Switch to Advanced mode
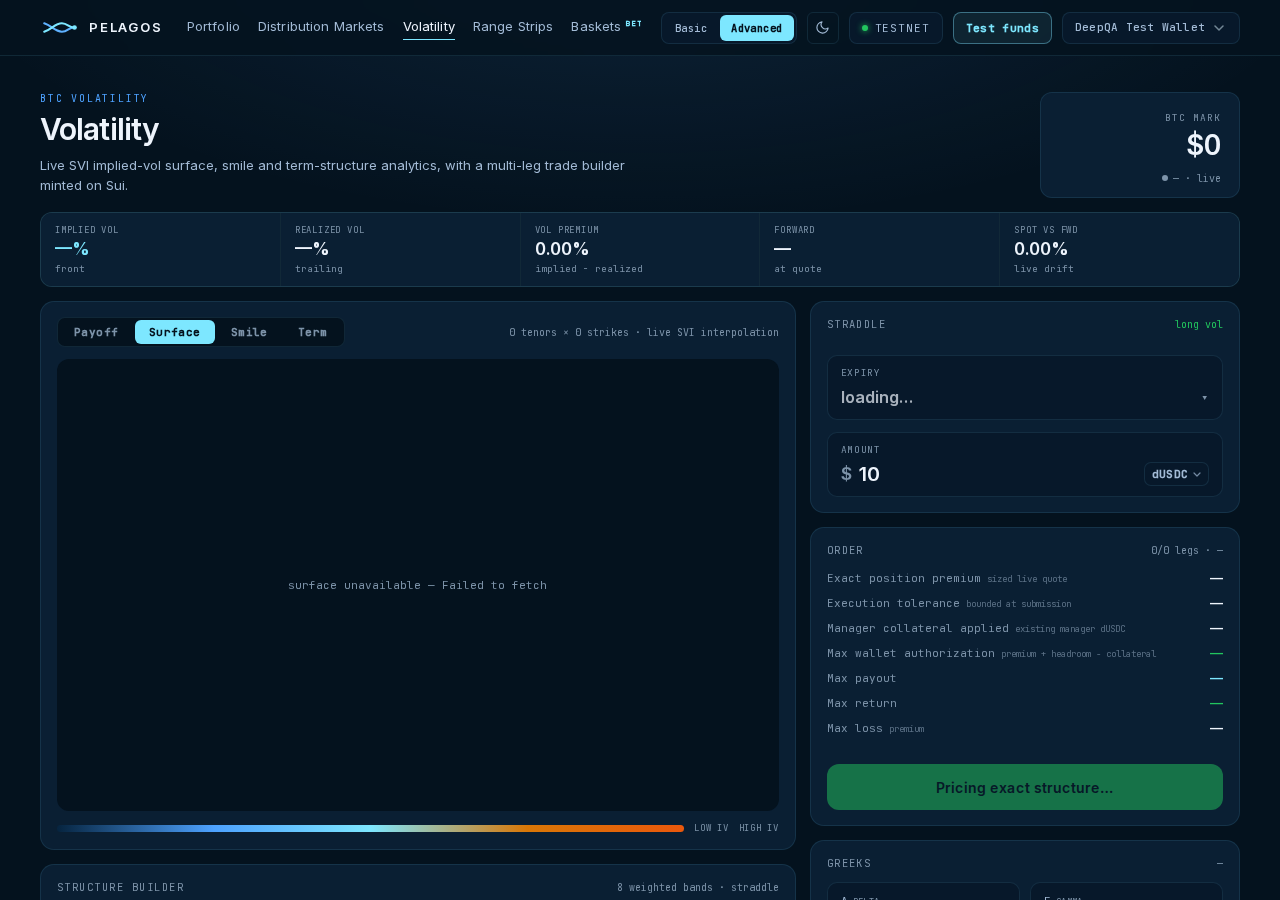This screenshot has height=900, width=1280. click(757, 28)
